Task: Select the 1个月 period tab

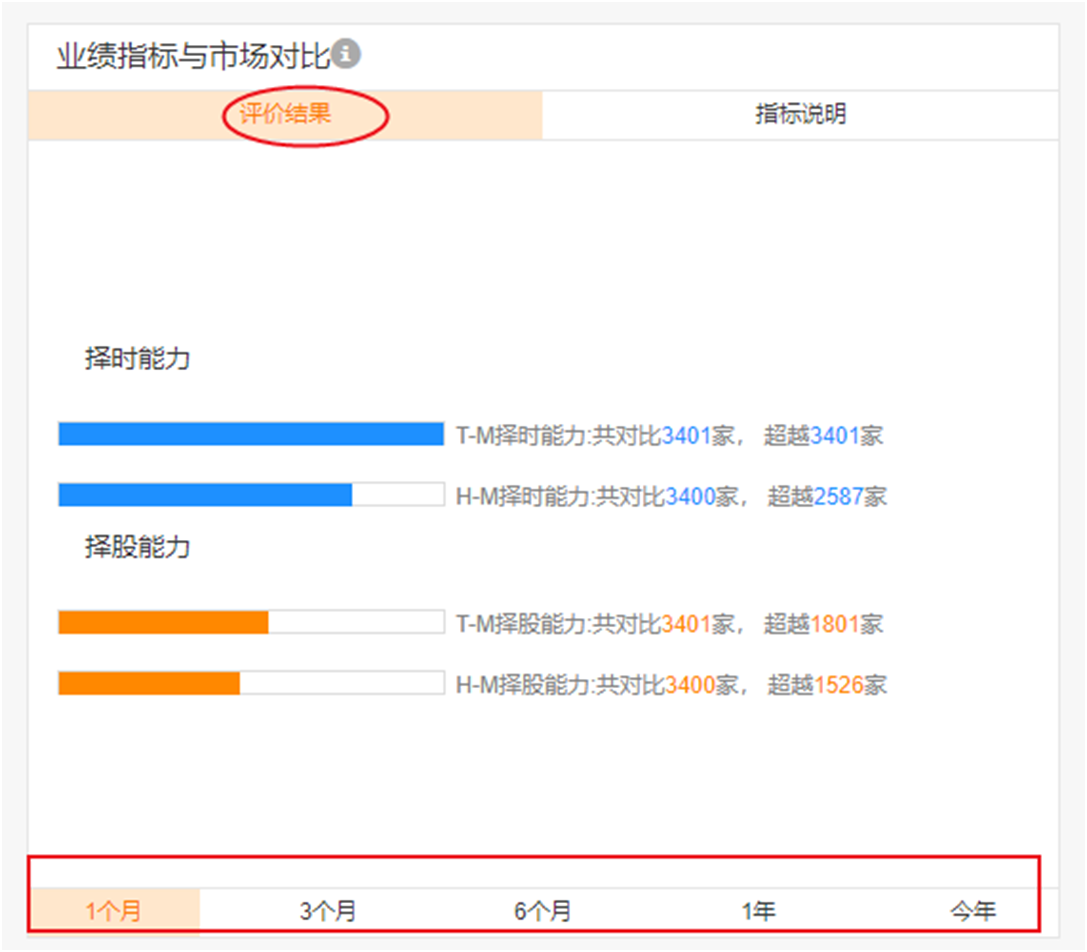Action: (x=114, y=910)
